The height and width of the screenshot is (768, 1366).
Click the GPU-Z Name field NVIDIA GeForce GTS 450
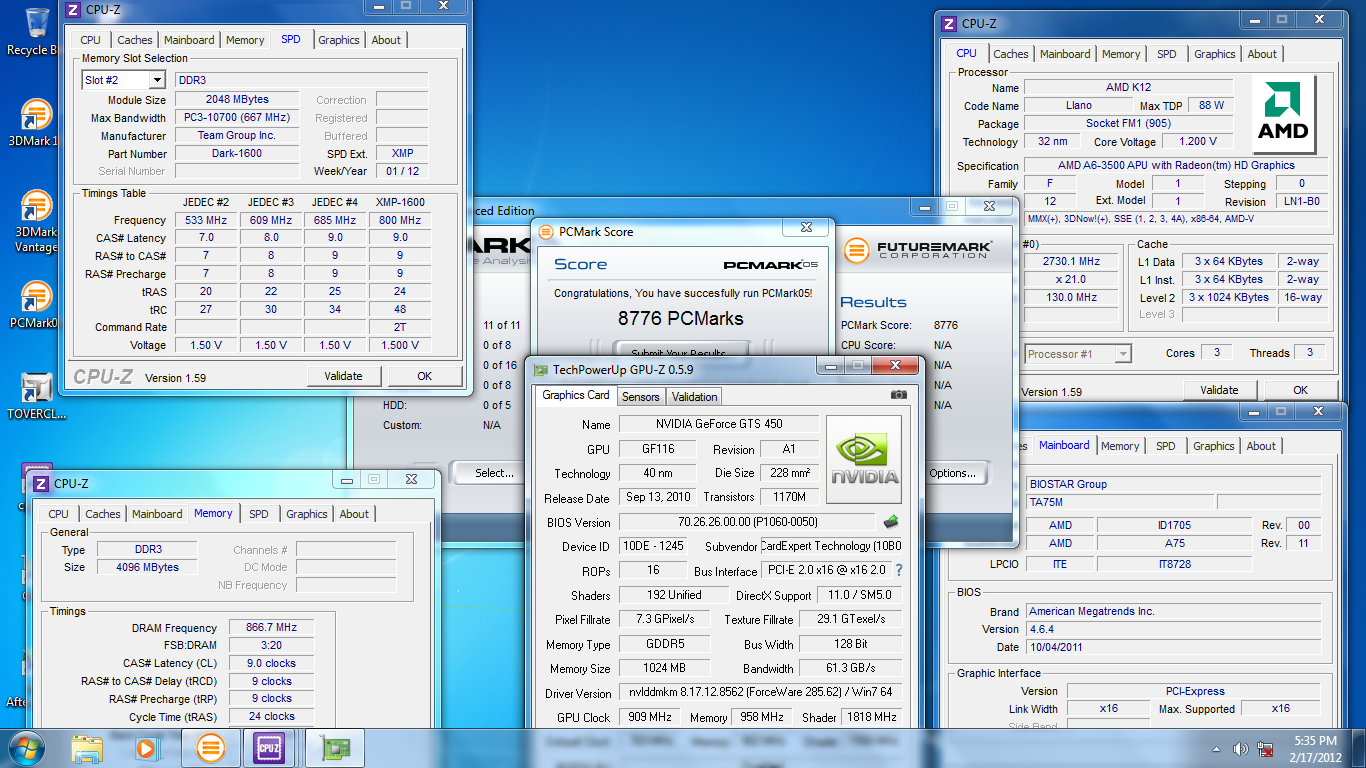click(717, 424)
